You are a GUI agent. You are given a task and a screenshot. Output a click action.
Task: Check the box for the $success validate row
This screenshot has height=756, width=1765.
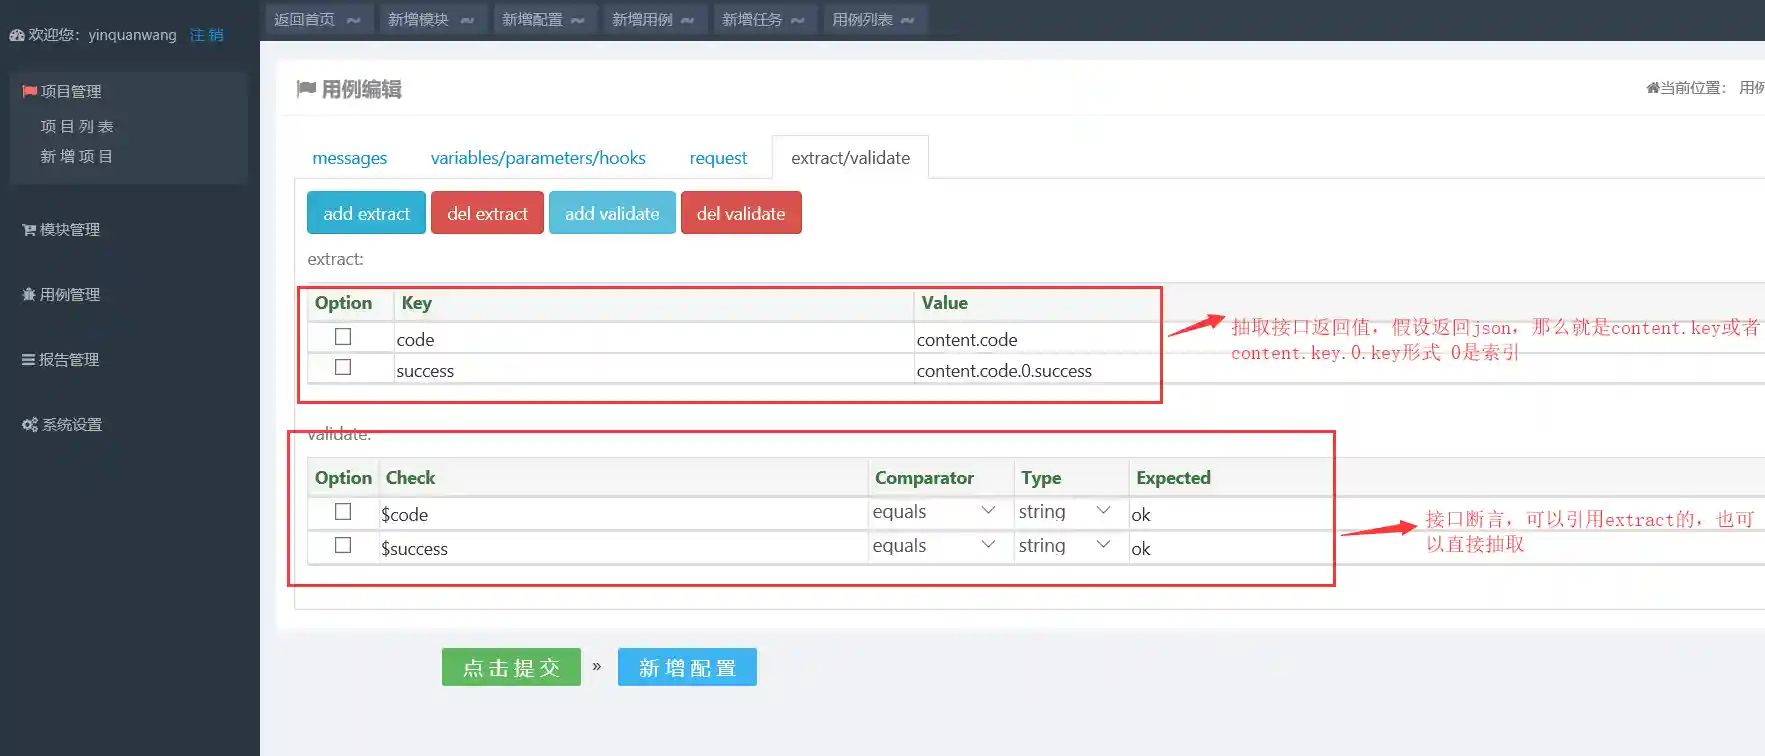343,546
